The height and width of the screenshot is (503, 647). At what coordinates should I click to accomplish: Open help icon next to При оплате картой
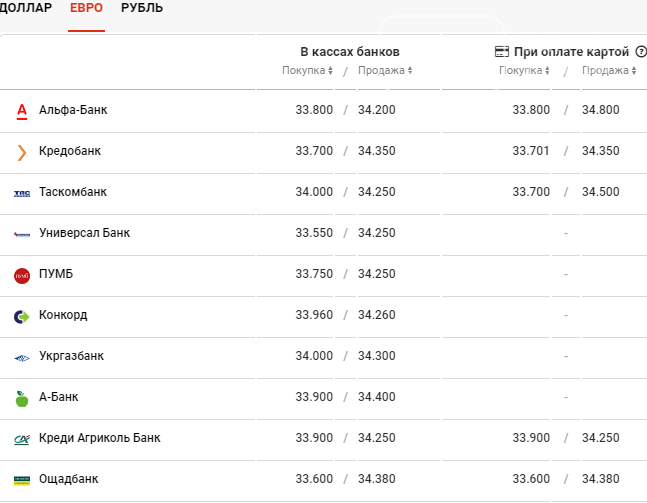[x=640, y=51]
